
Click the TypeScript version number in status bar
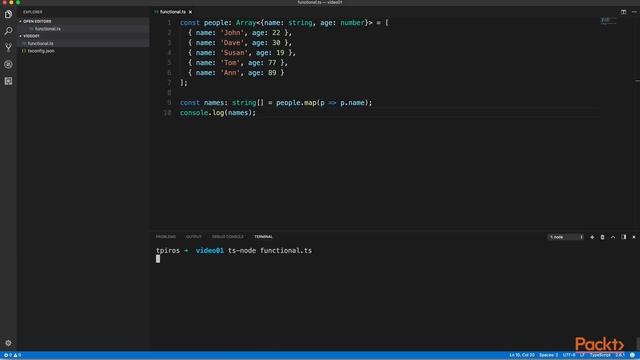click(x=620, y=355)
